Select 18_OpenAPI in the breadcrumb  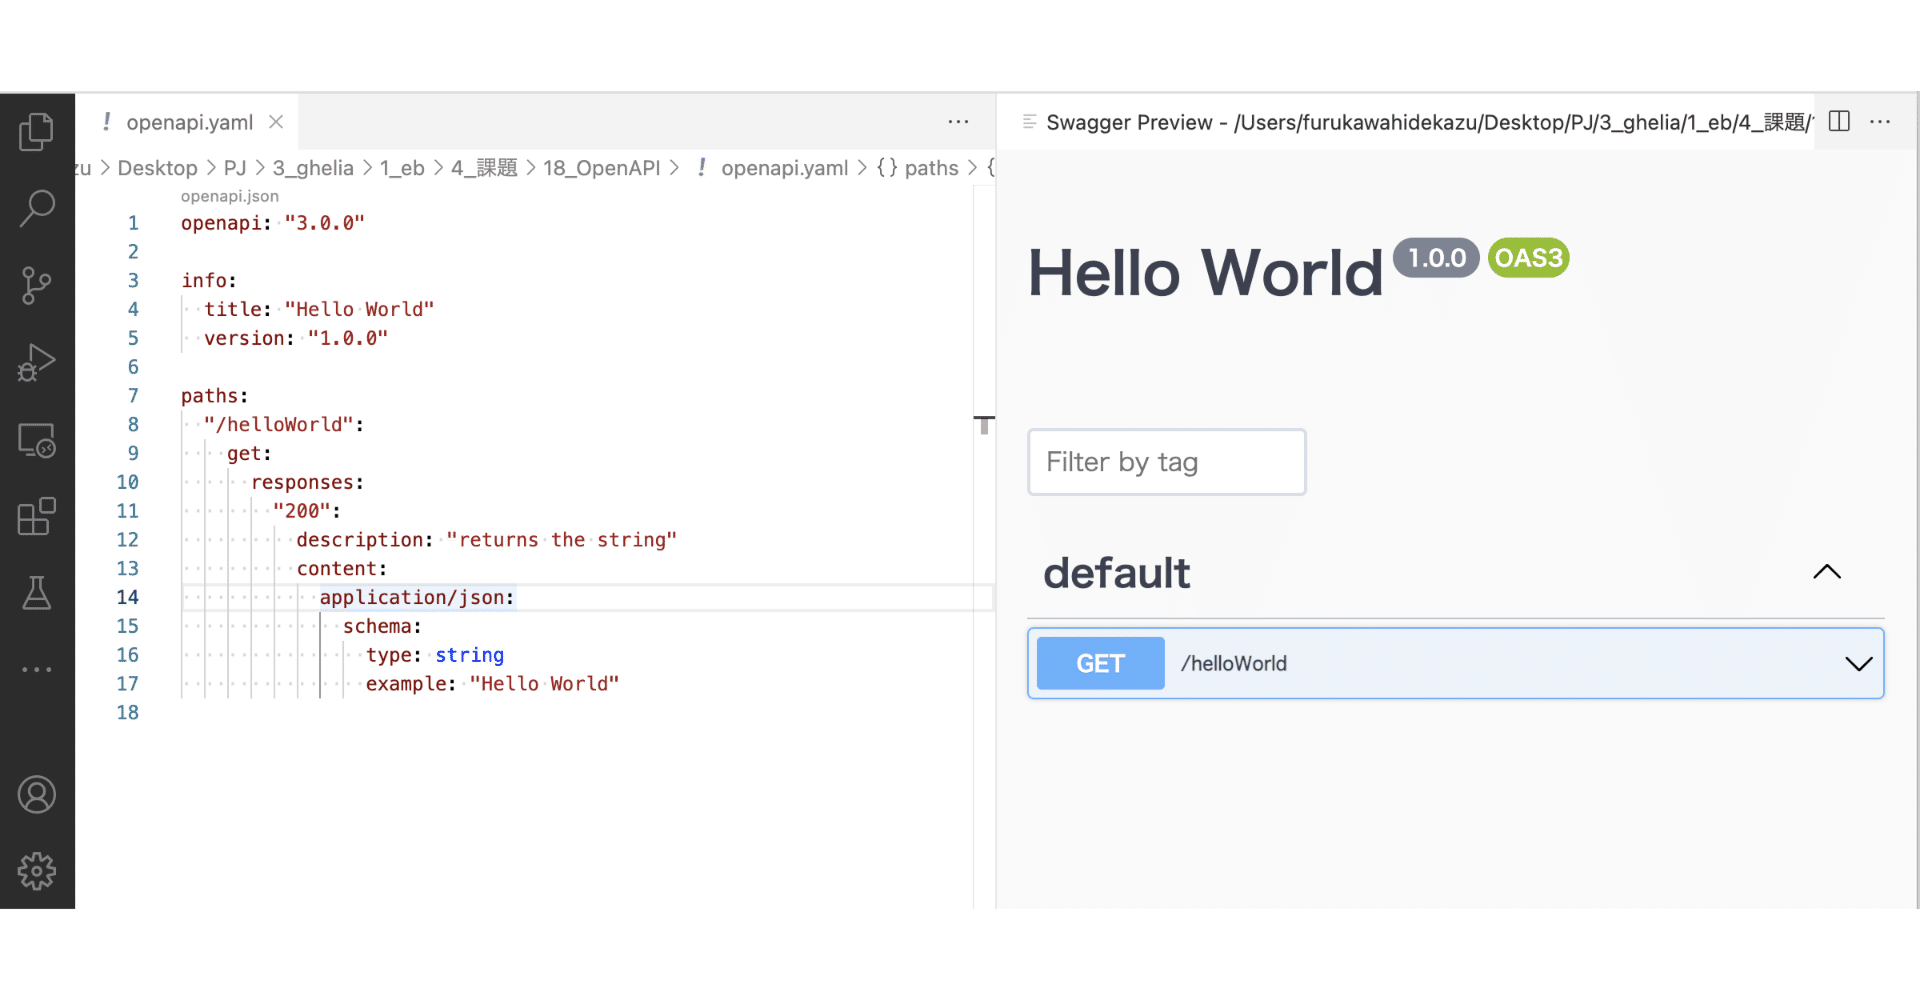click(603, 168)
